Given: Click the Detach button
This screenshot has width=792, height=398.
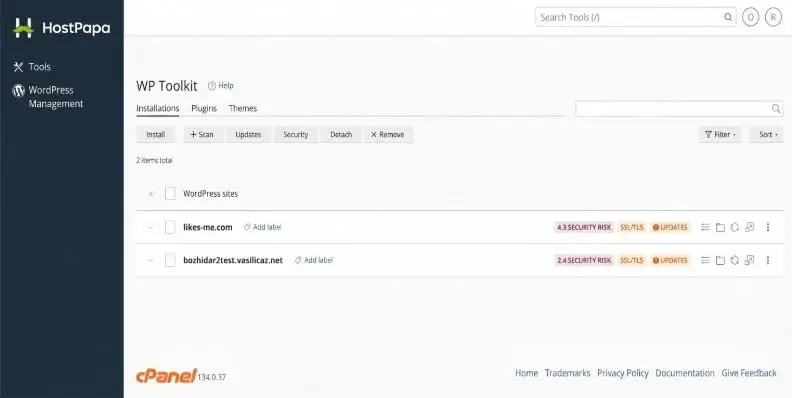Looking at the screenshot, I should pos(341,135).
